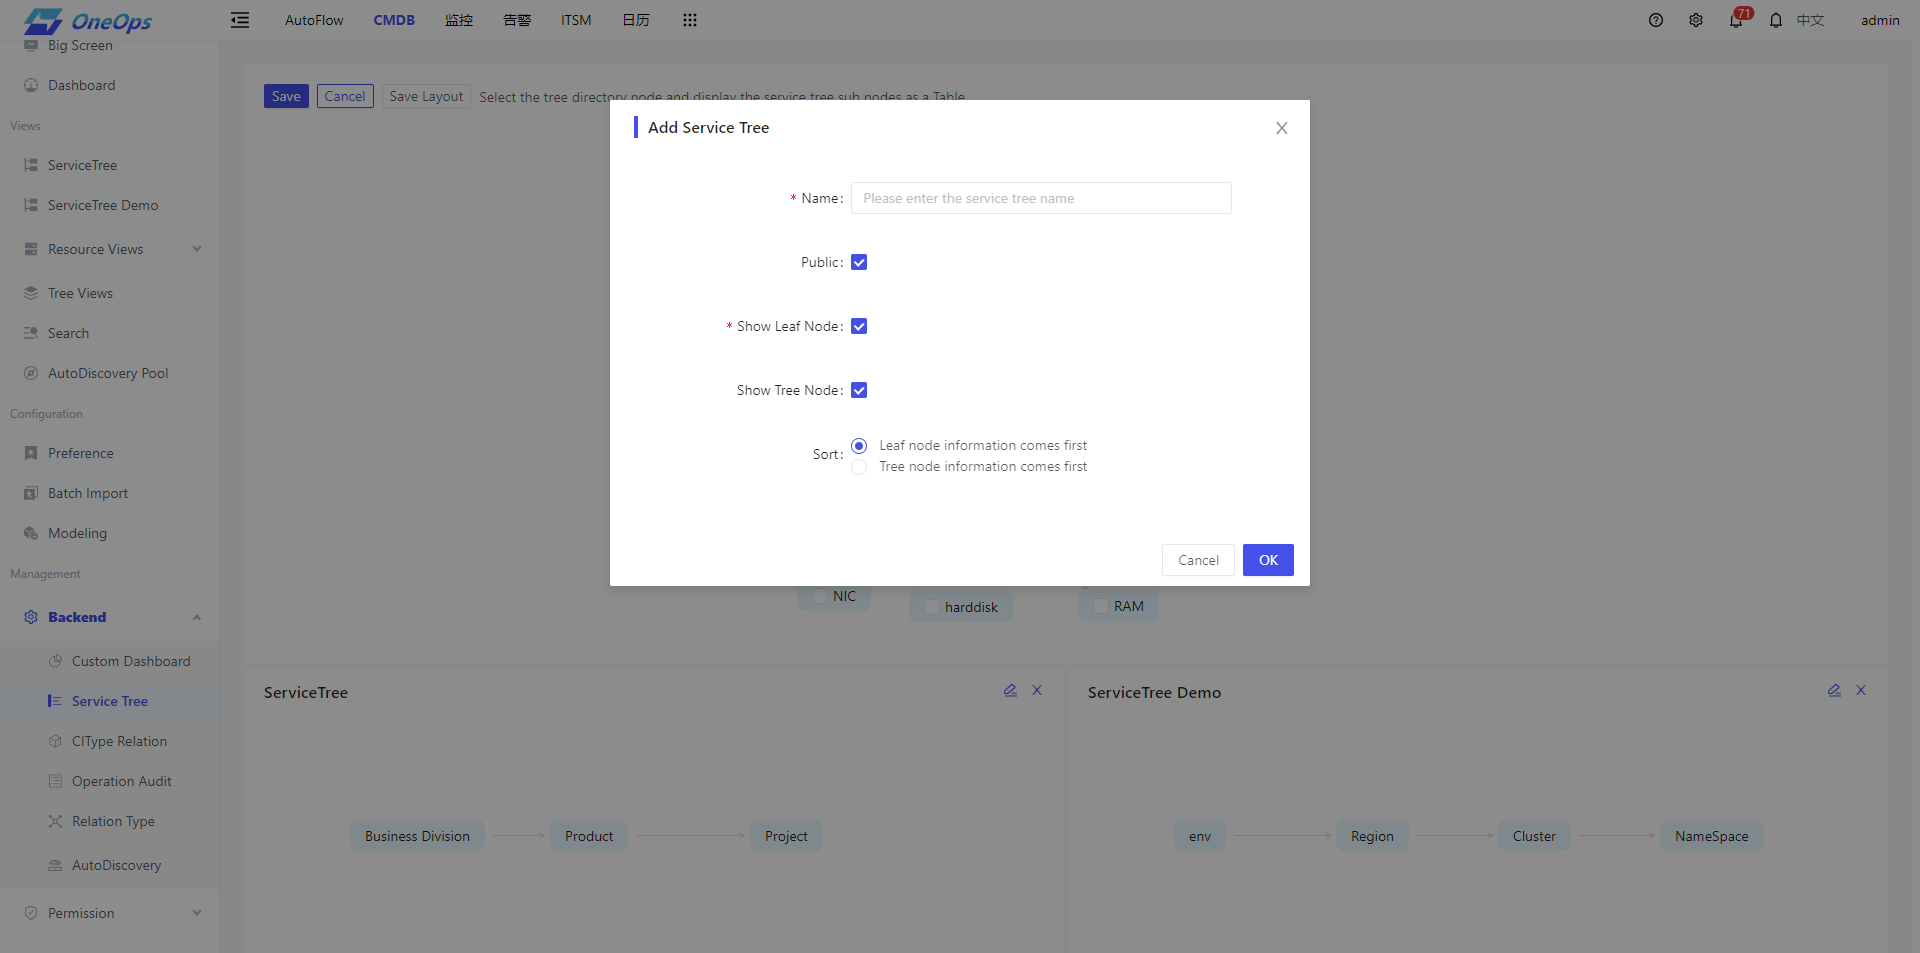
Task: Collapse the Backend menu chevron
Action: coord(197,617)
